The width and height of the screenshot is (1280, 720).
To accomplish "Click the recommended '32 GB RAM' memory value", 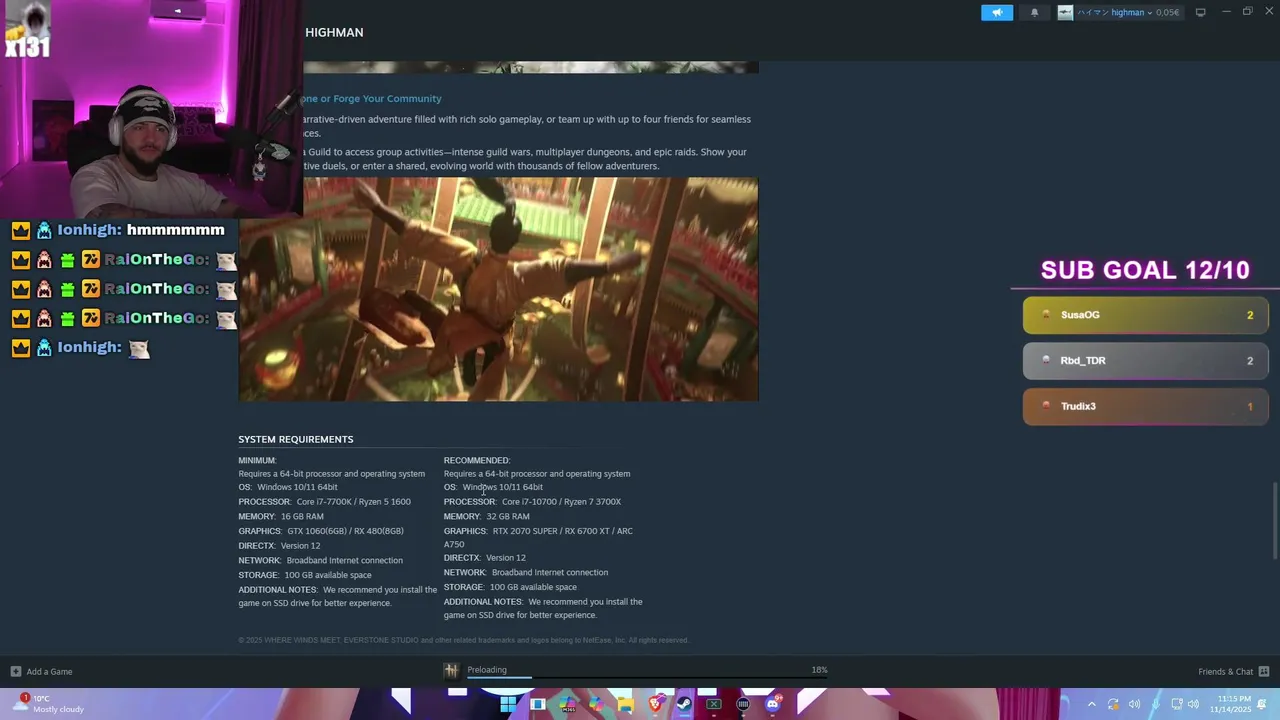I will tap(508, 516).
